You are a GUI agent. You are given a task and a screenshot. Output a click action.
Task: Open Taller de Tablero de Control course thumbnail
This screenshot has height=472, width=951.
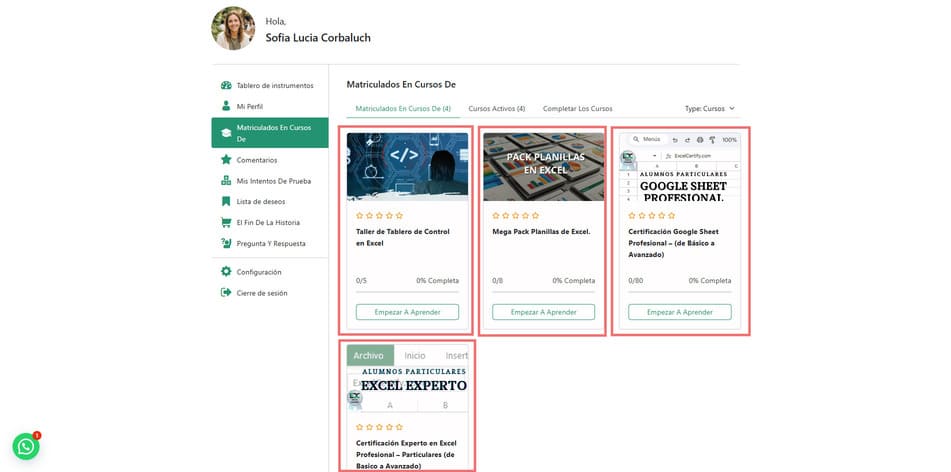click(408, 167)
